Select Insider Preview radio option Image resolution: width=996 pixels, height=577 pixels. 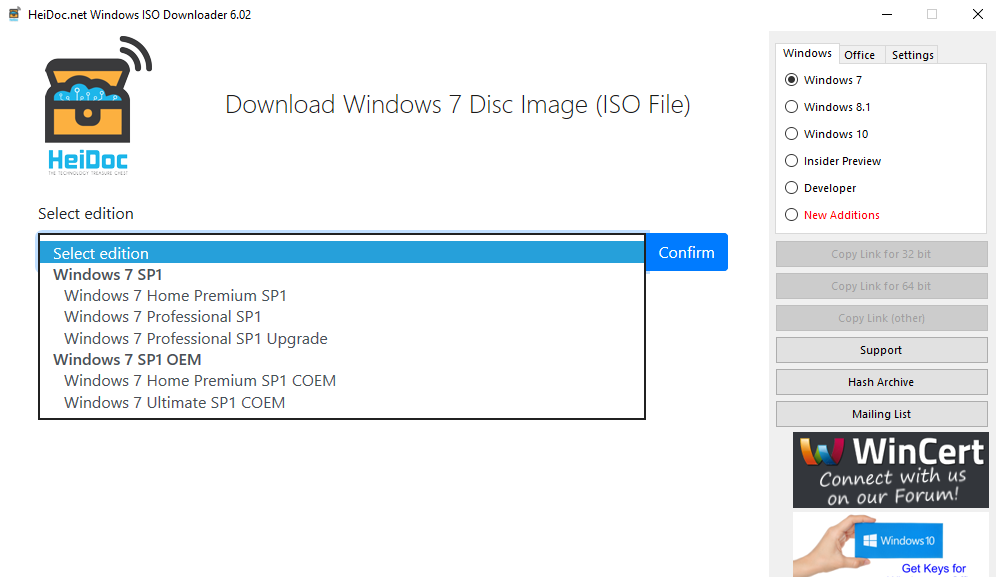(791, 161)
